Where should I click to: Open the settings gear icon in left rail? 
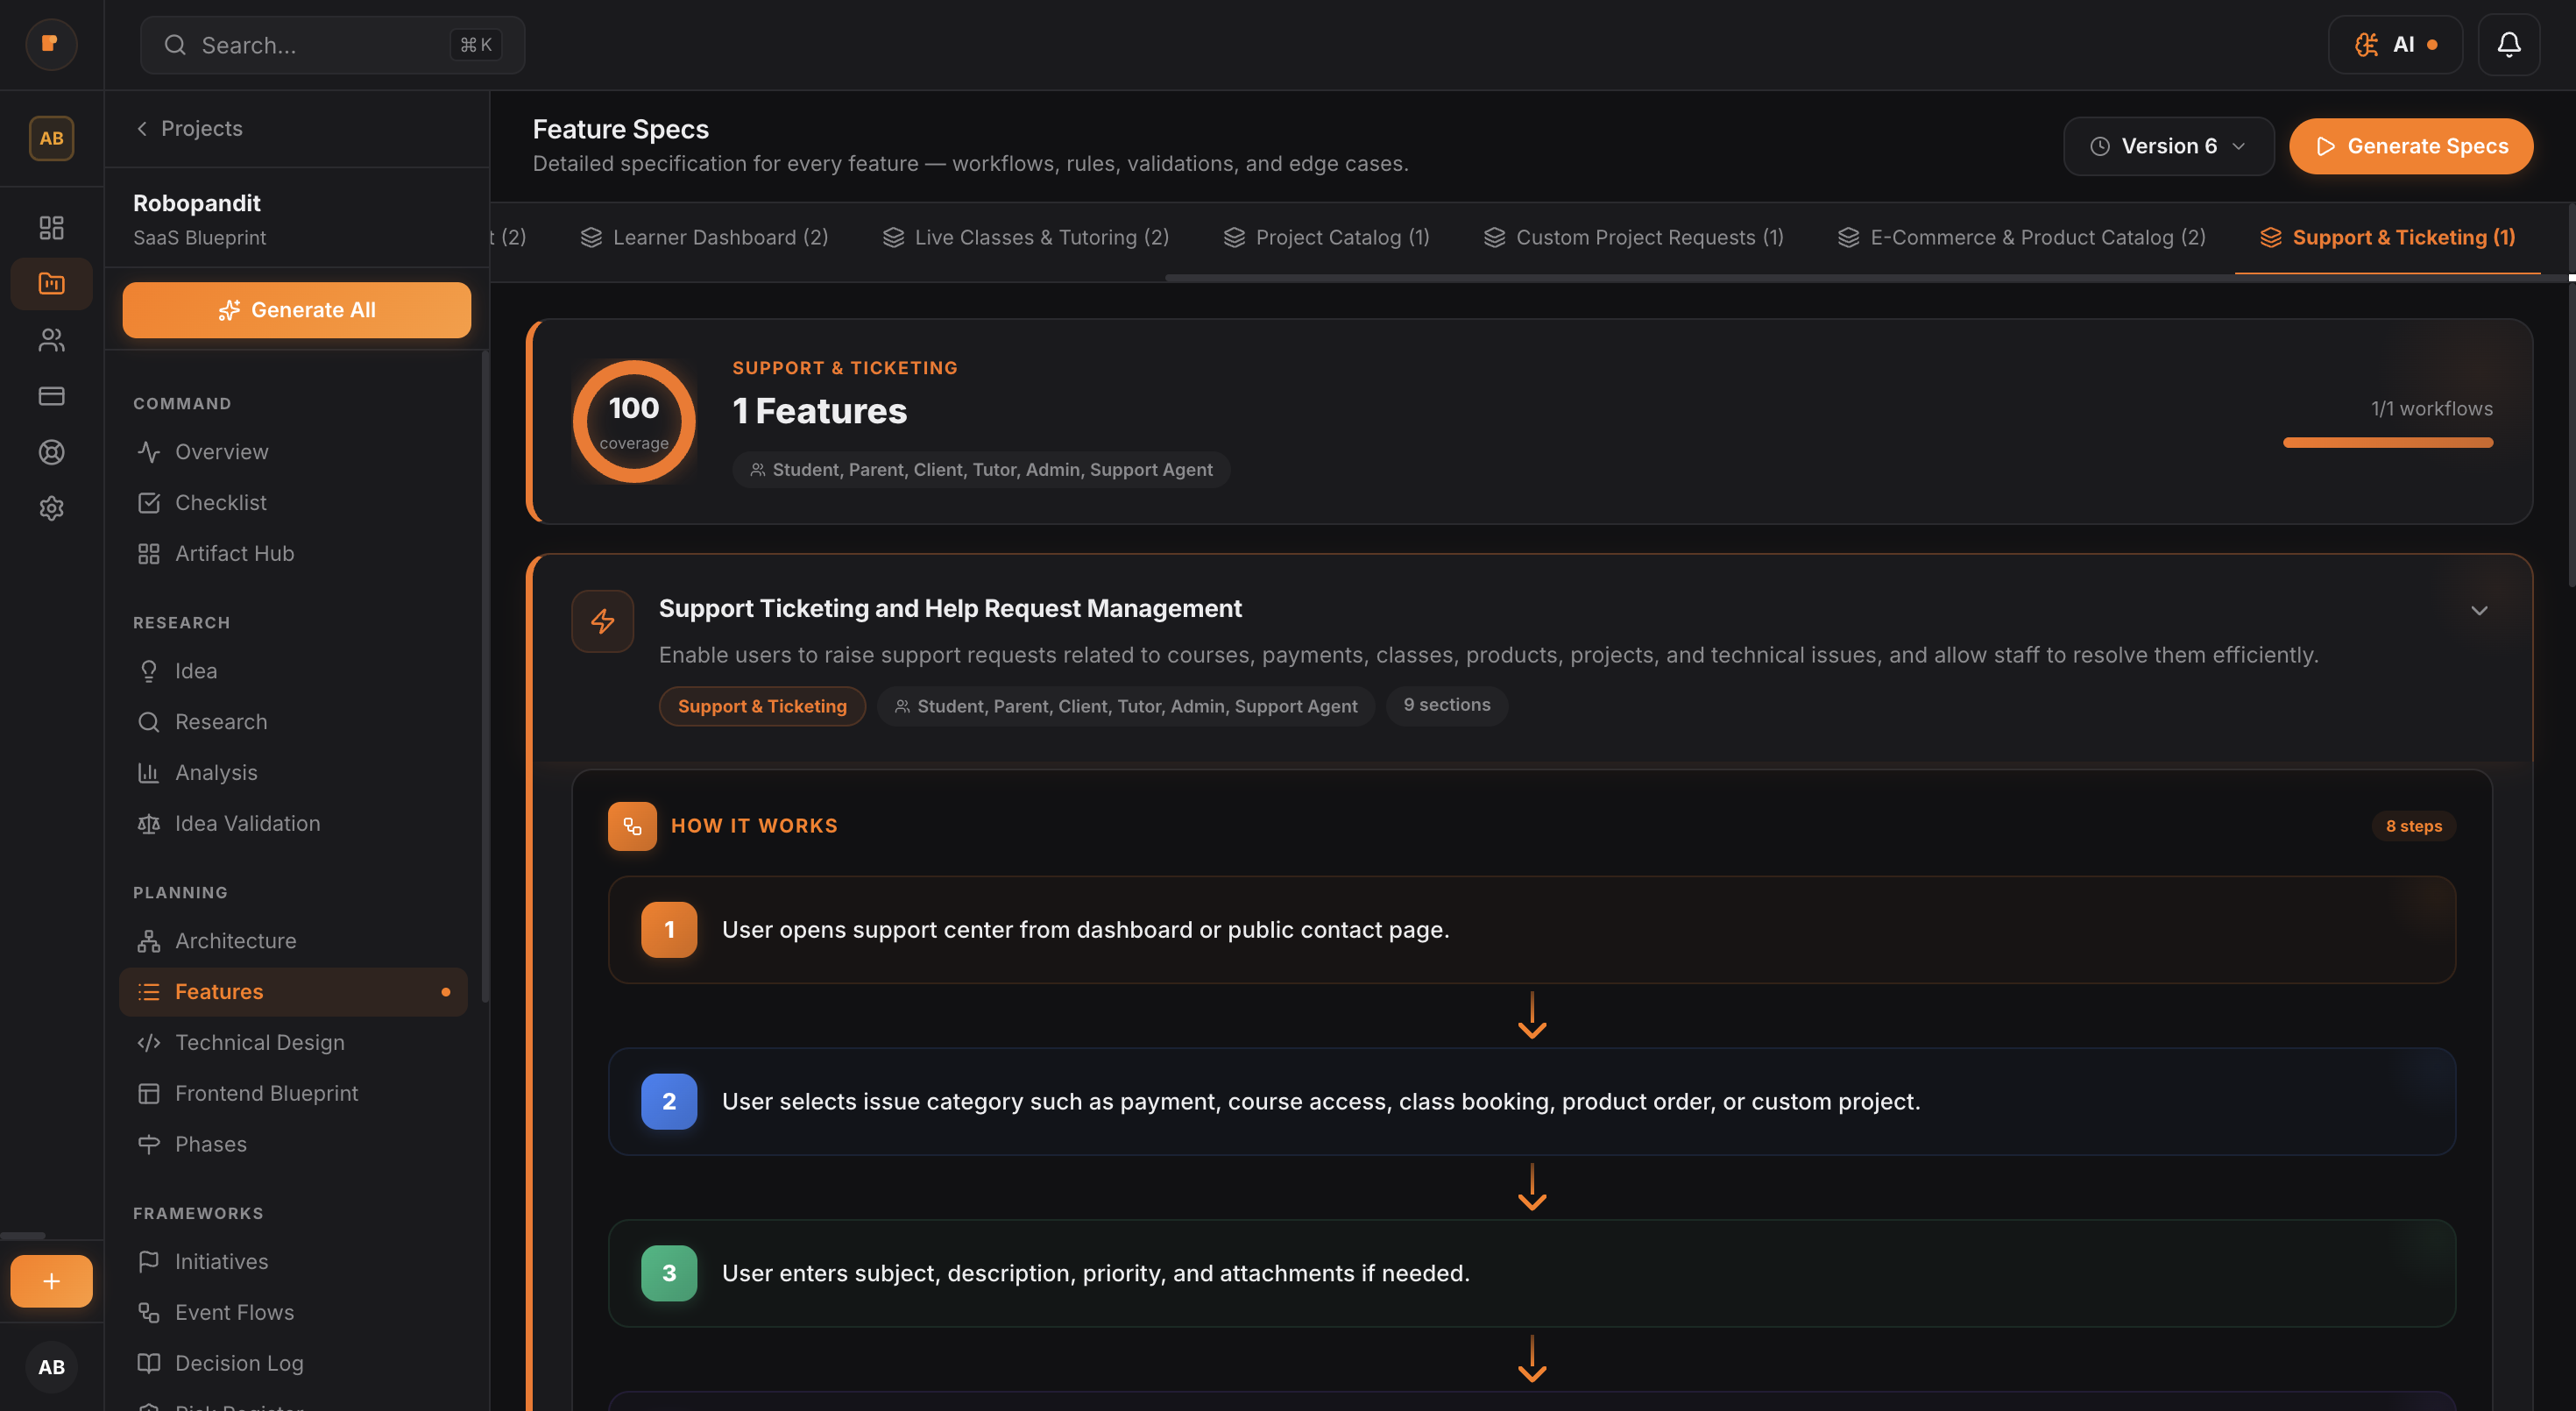click(x=51, y=508)
